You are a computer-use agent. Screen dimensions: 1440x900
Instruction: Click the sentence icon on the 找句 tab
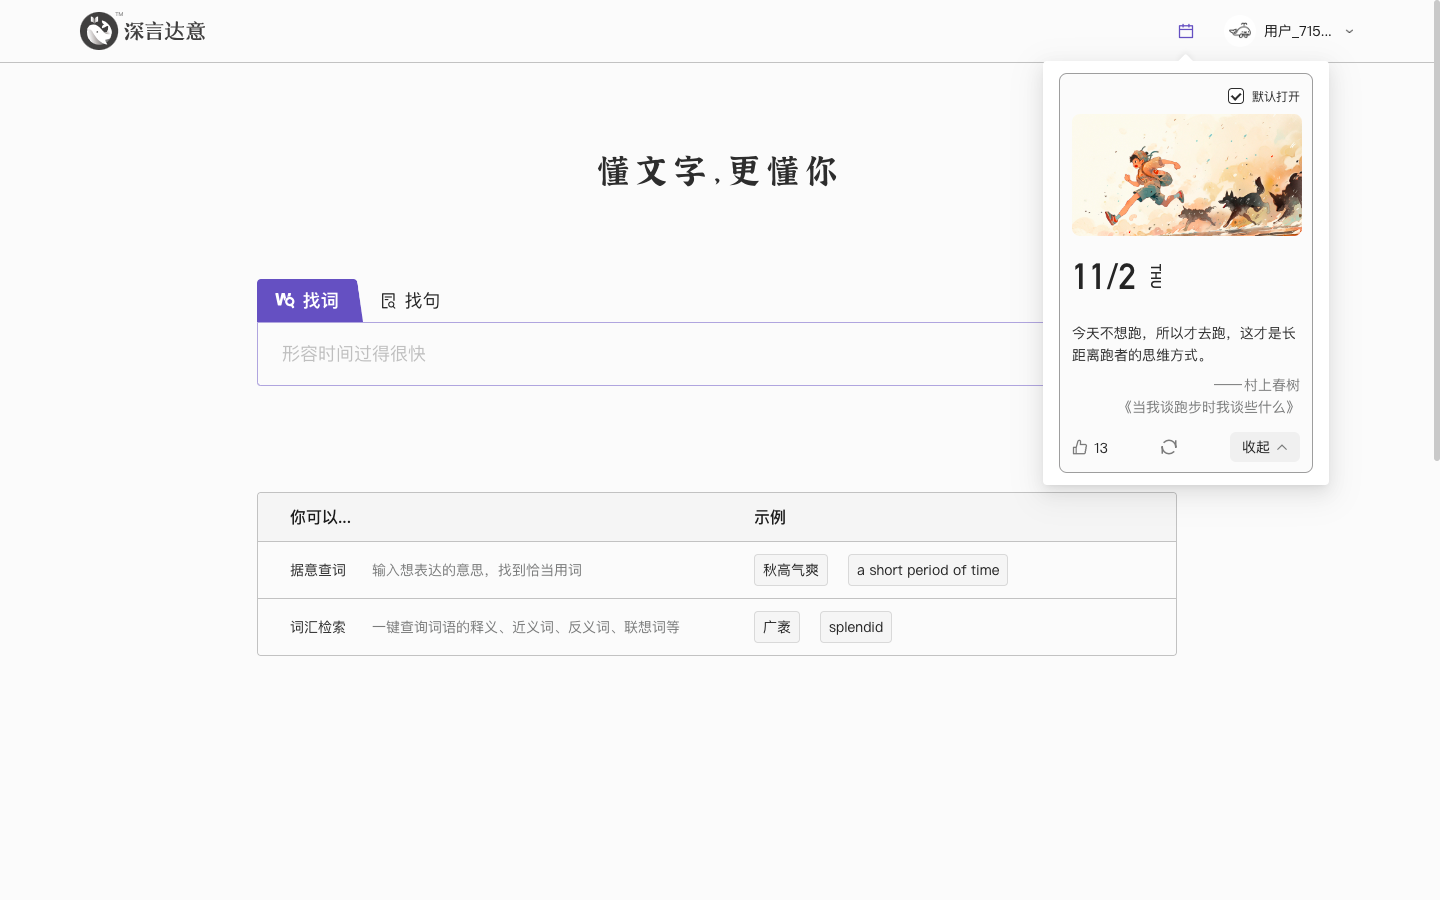(388, 300)
